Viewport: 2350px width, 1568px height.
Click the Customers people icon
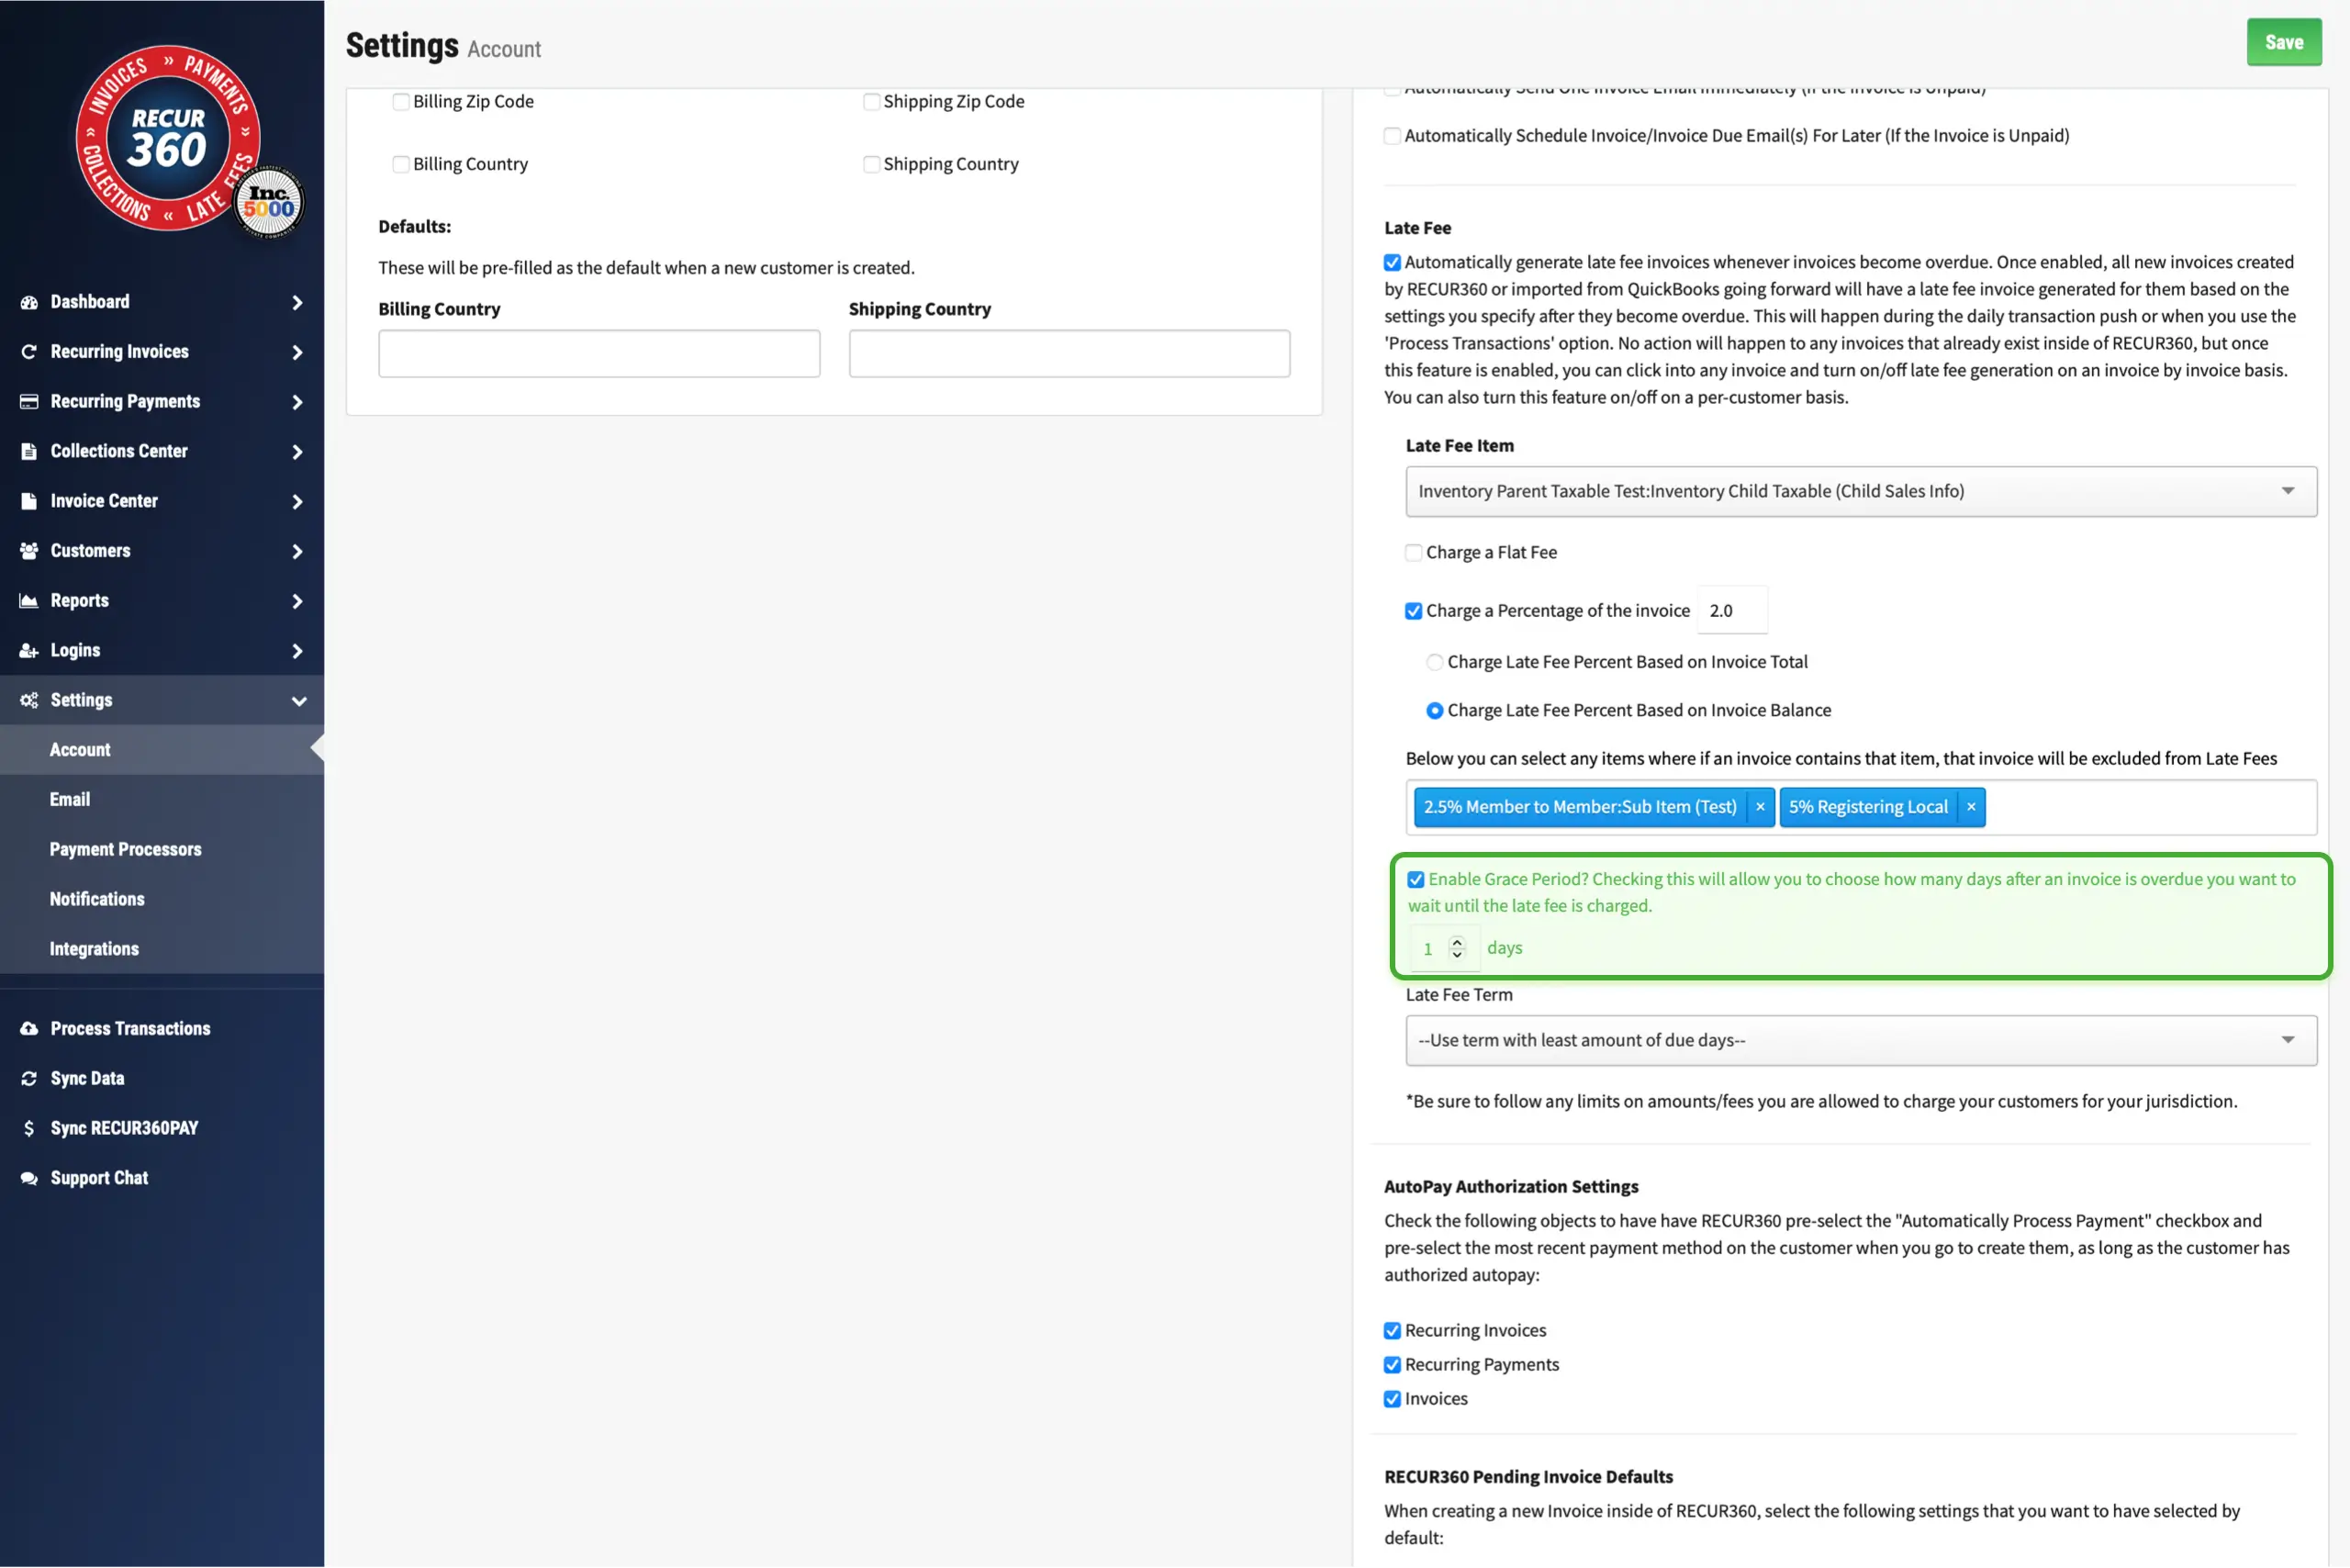29,551
